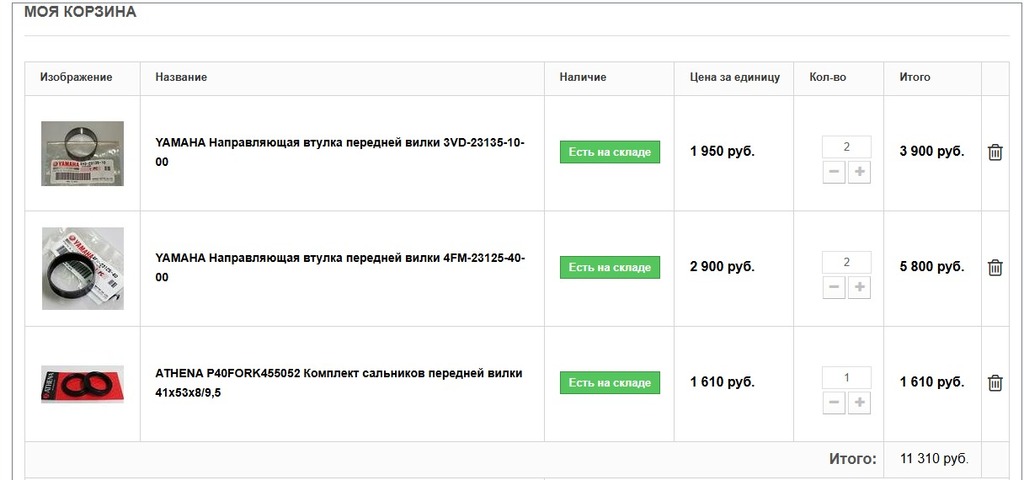The width and height of the screenshot is (1024, 480).
Task: Select unit price '1 610 руб.' in price column
Action: pos(722,383)
